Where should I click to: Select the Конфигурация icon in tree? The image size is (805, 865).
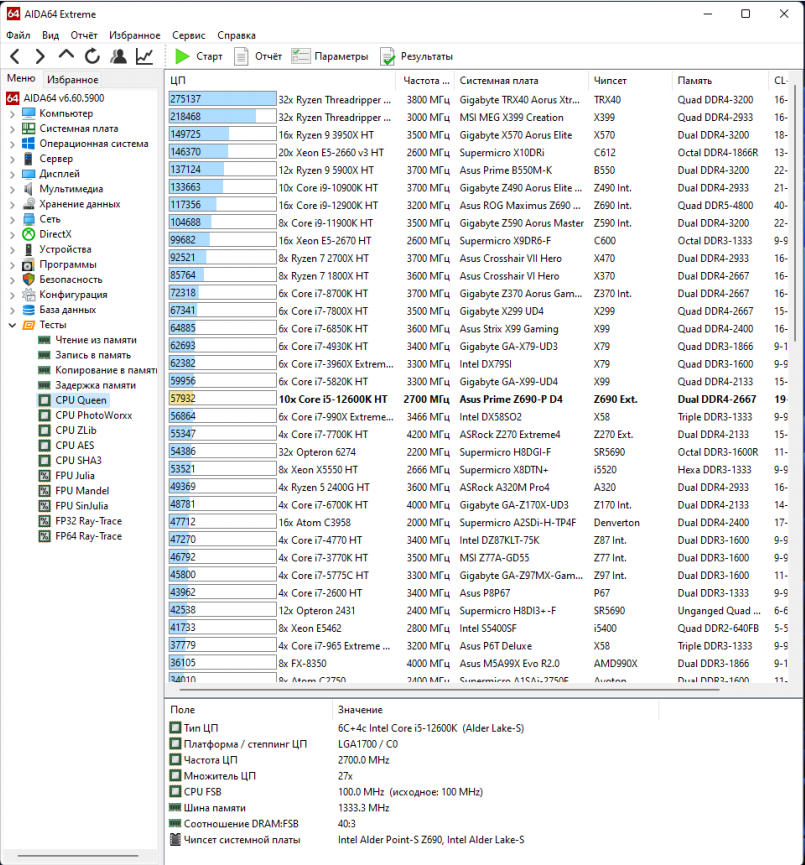pyautogui.click(x=28, y=295)
